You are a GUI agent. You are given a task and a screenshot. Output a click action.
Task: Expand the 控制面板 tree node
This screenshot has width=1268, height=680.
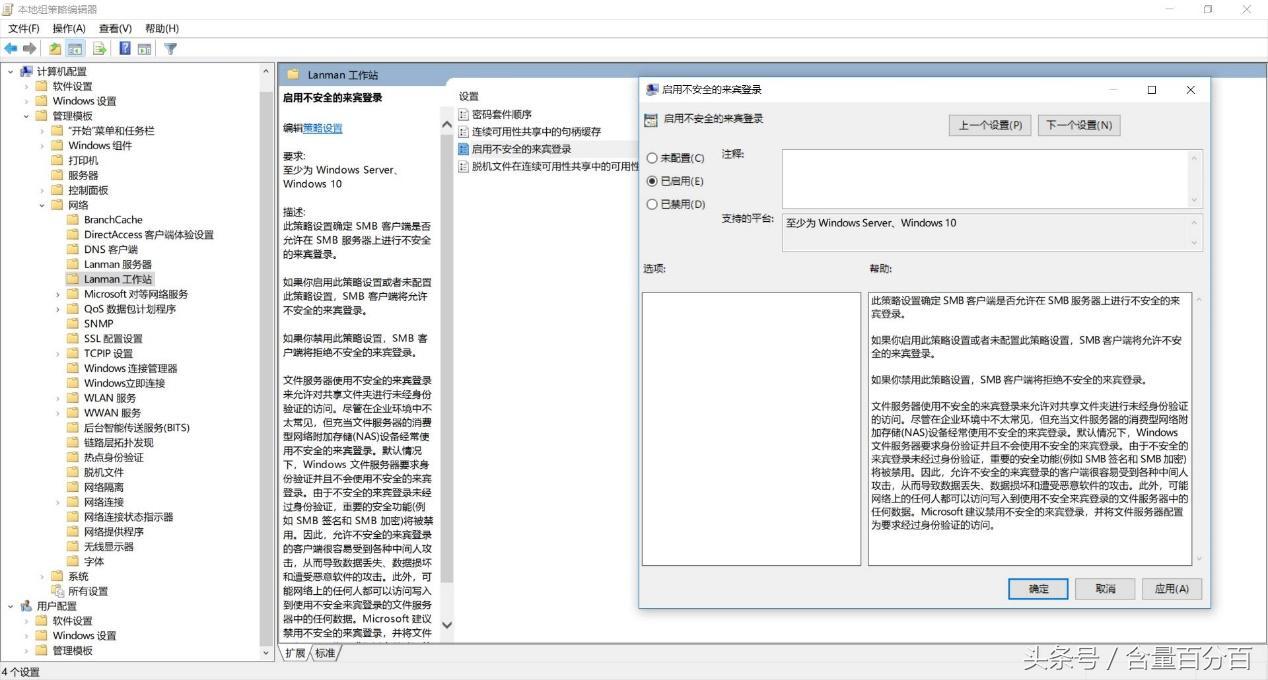tap(42, 190)
